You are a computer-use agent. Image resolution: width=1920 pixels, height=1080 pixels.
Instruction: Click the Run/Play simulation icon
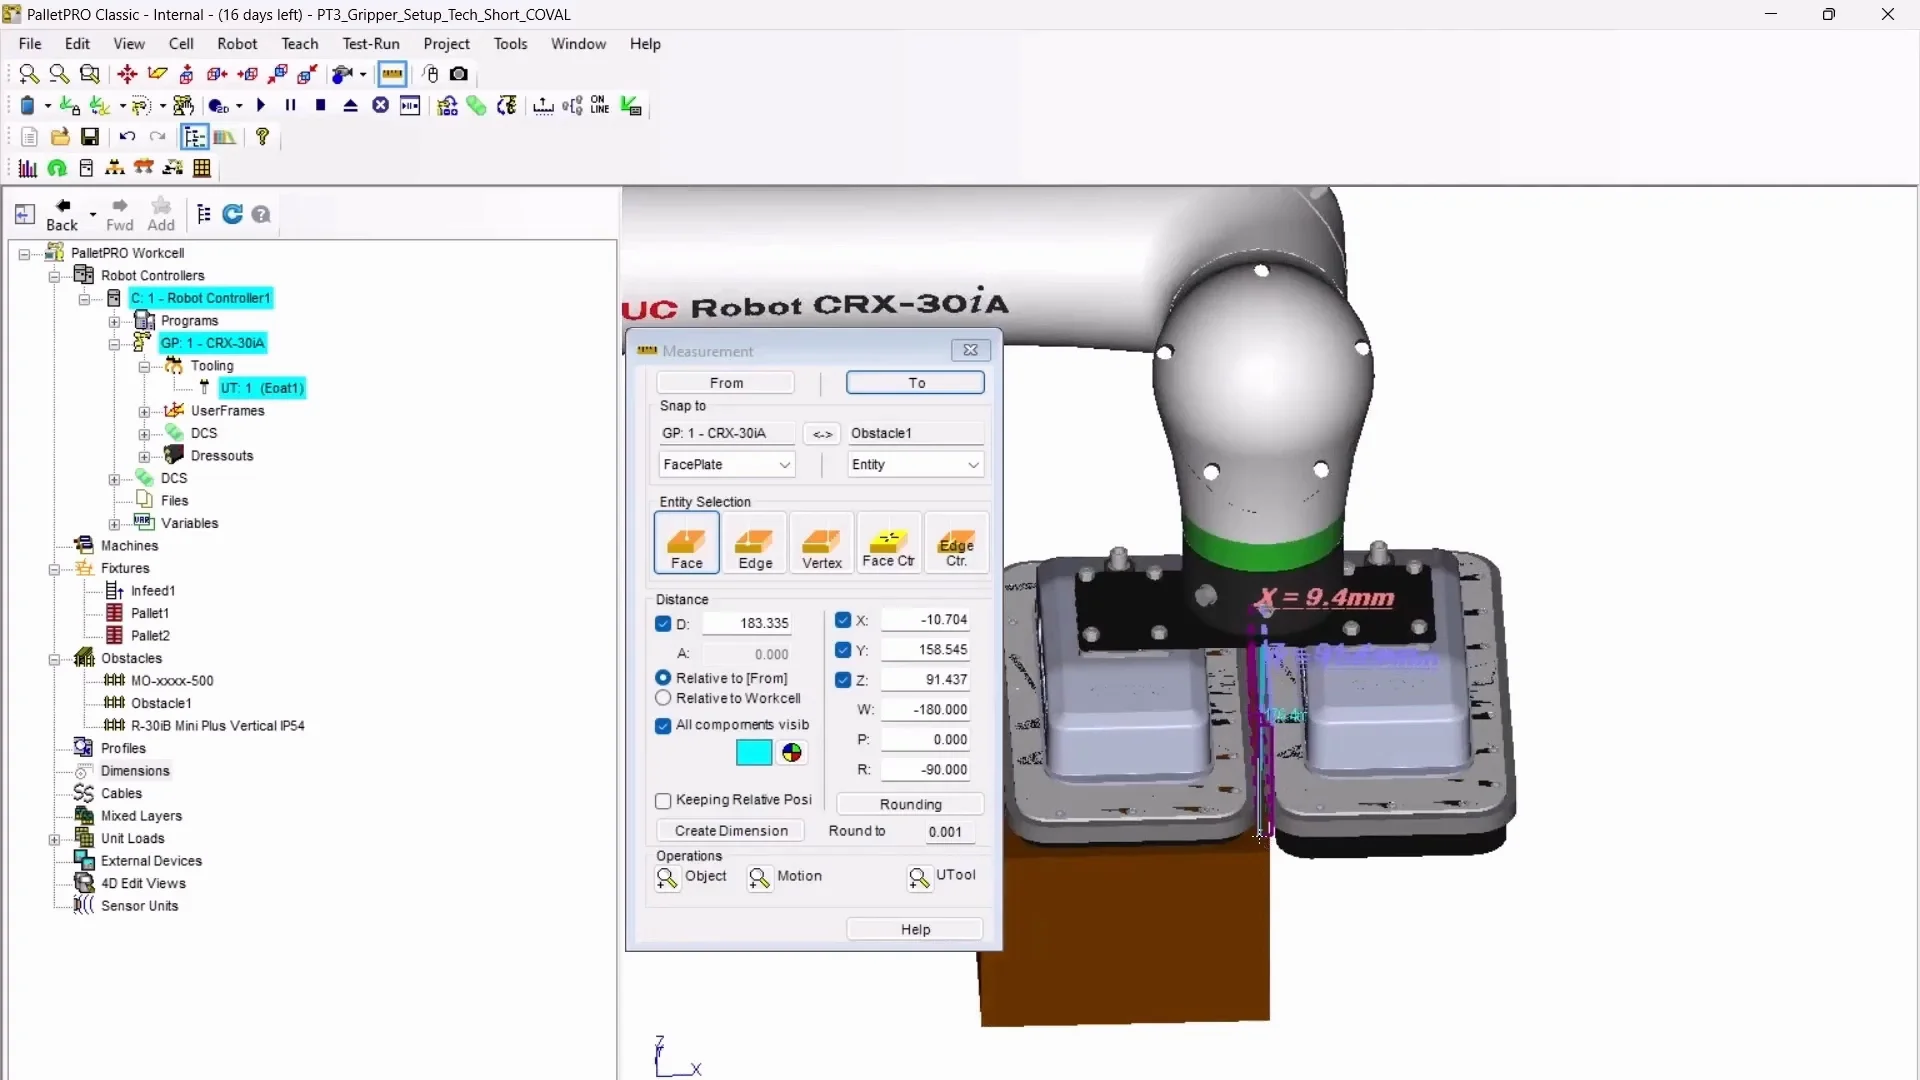[260, 106]
